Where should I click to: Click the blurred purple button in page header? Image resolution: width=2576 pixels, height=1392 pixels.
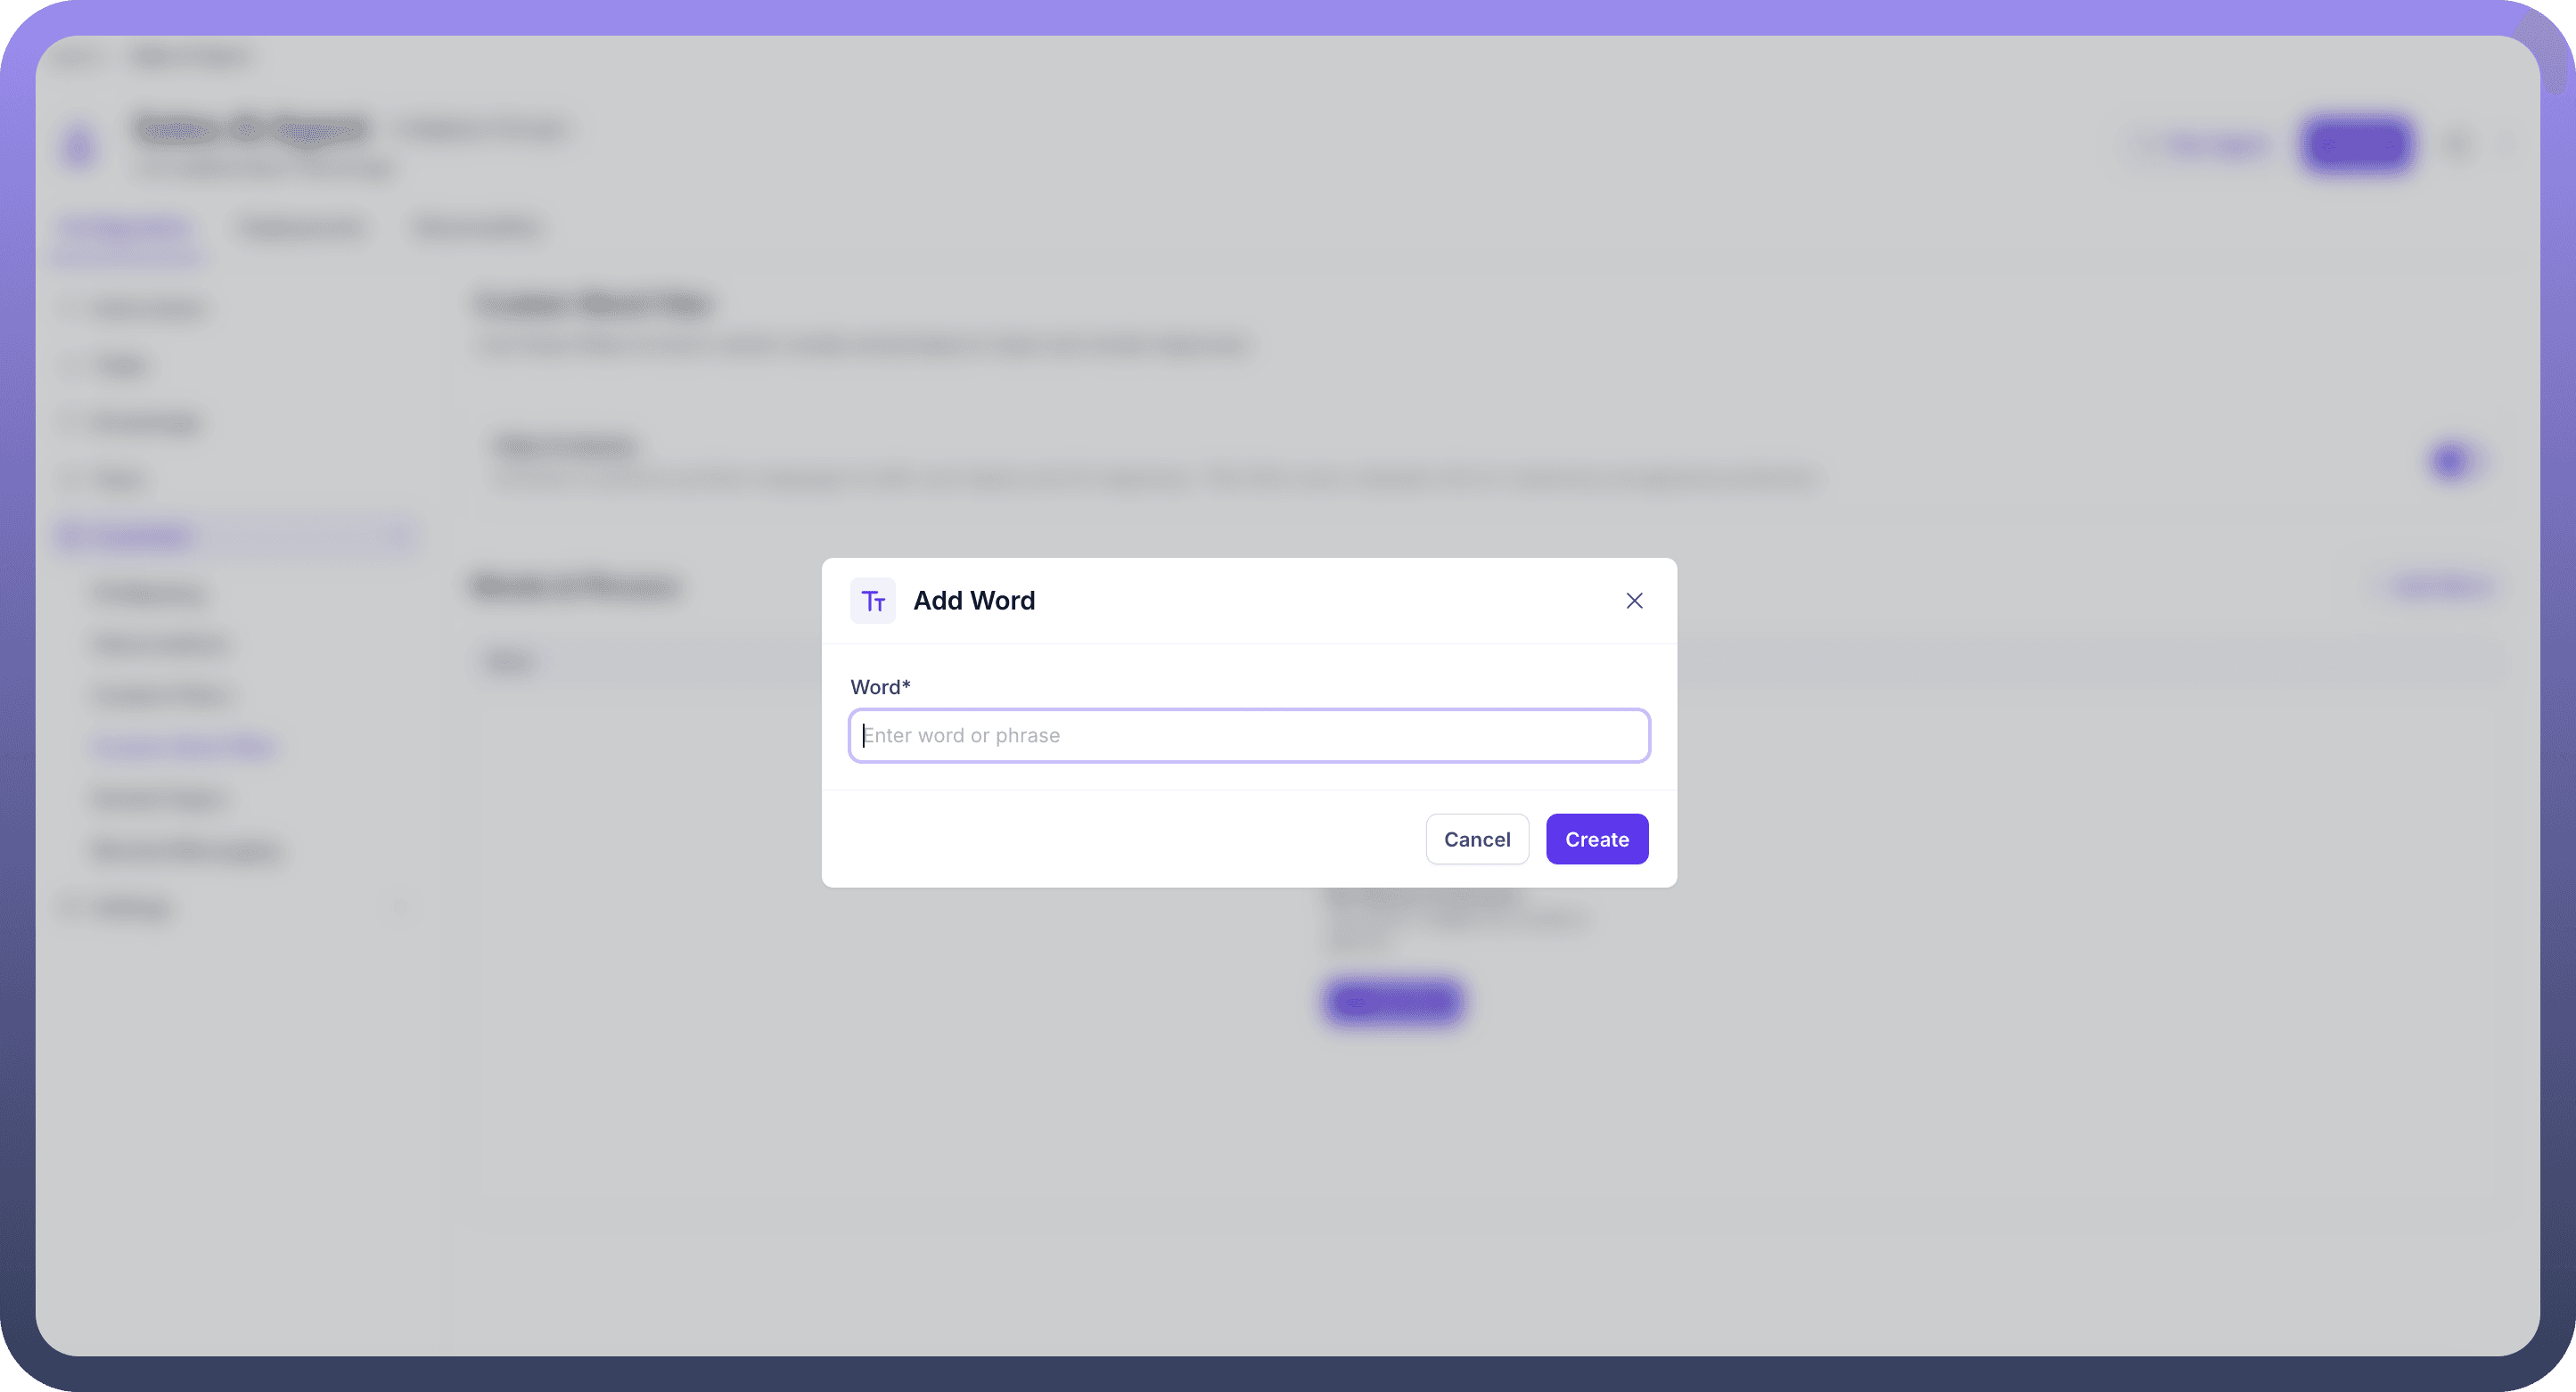[x=2357, y=146]
